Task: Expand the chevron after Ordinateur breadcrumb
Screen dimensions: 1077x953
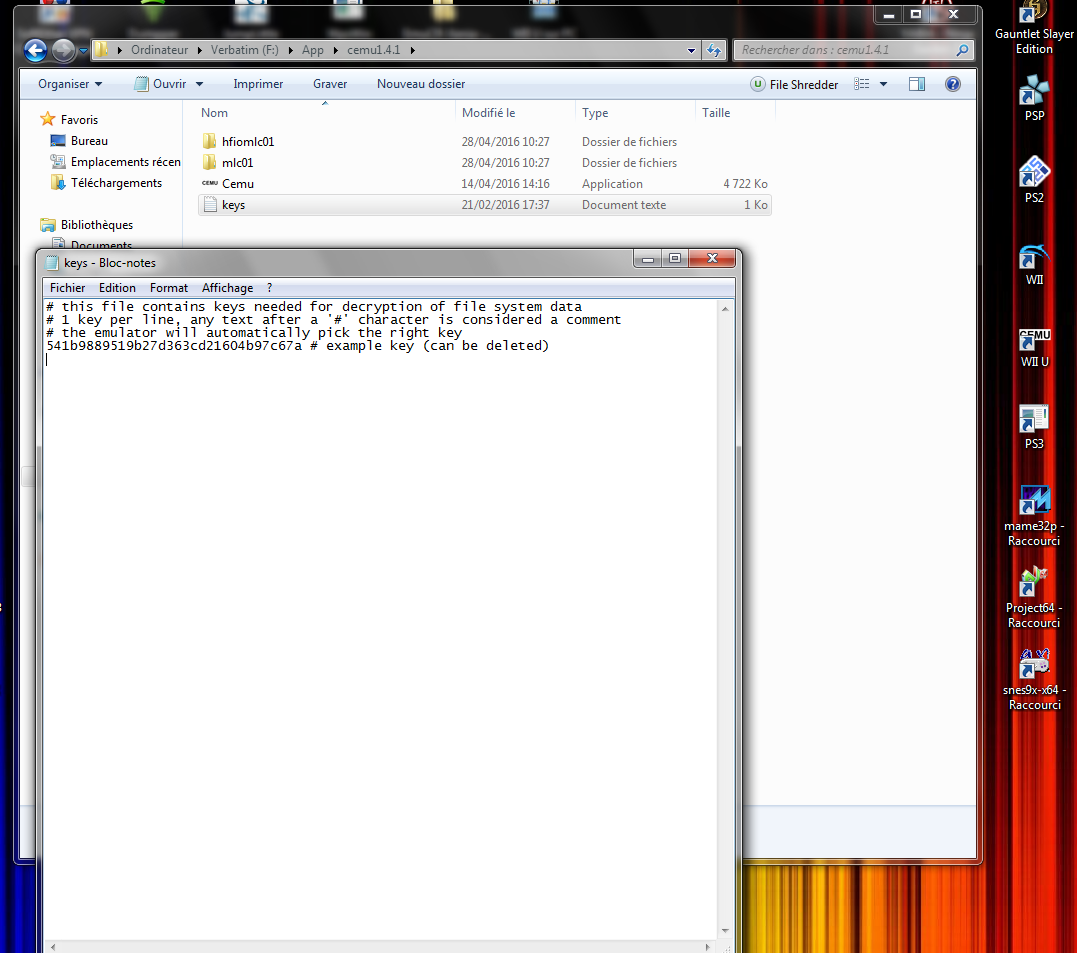Action: pyautogui.click(x=199, y=50)
